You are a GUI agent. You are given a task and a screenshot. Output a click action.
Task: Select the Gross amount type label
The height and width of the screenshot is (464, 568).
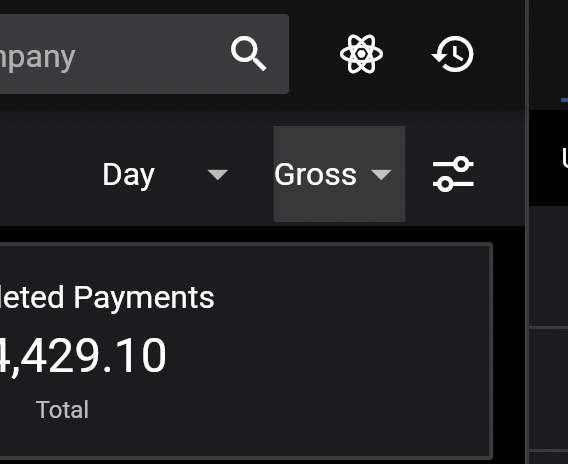click(x=316, y=175)
